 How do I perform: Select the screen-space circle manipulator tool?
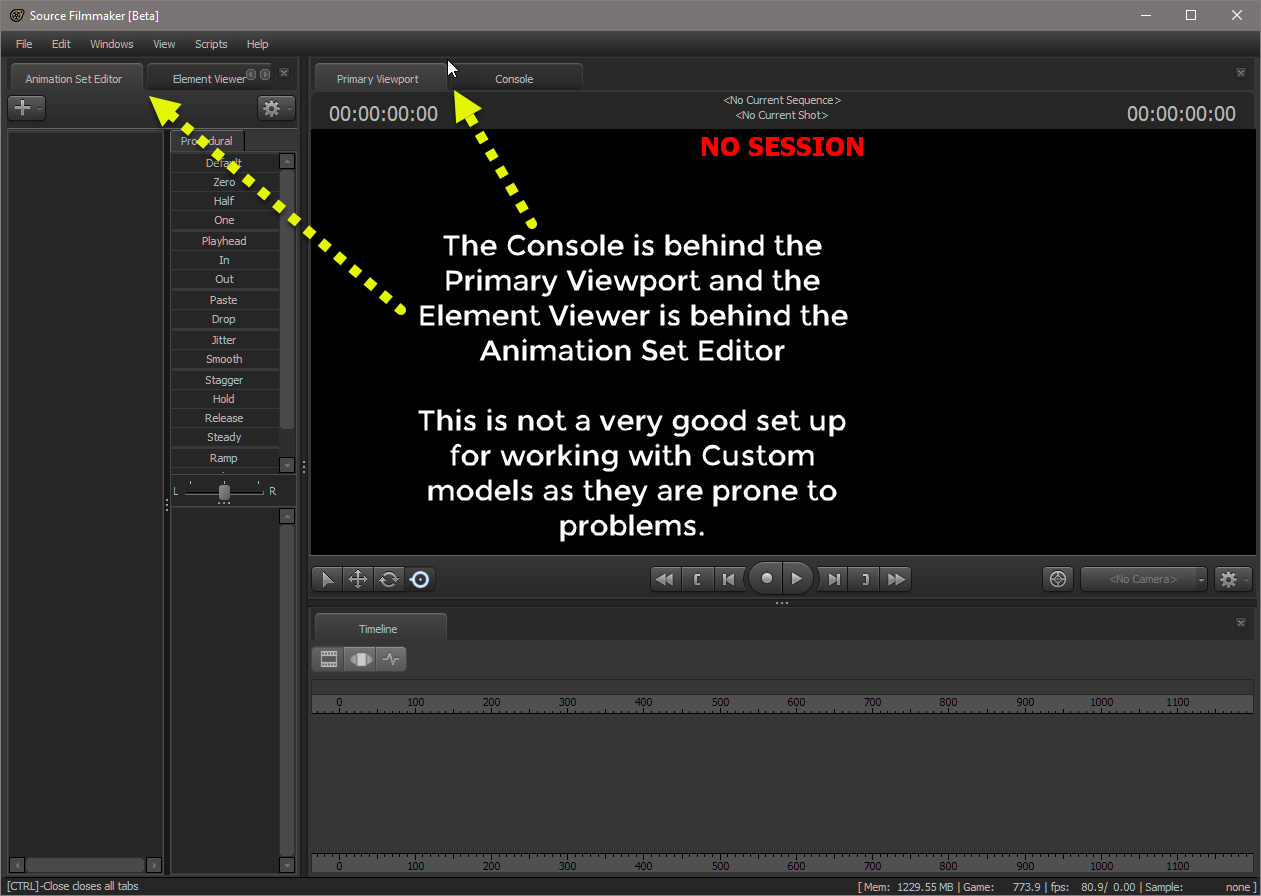(x=420, y=579)
